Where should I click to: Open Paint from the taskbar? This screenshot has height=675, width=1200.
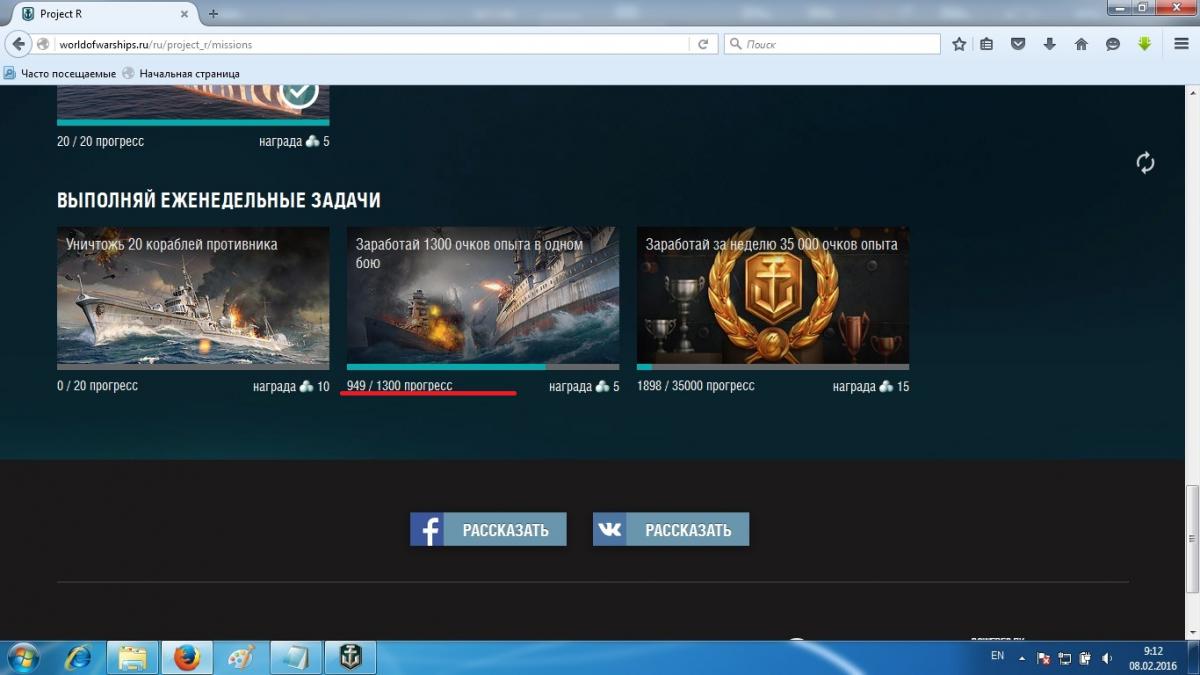(241, 657)
